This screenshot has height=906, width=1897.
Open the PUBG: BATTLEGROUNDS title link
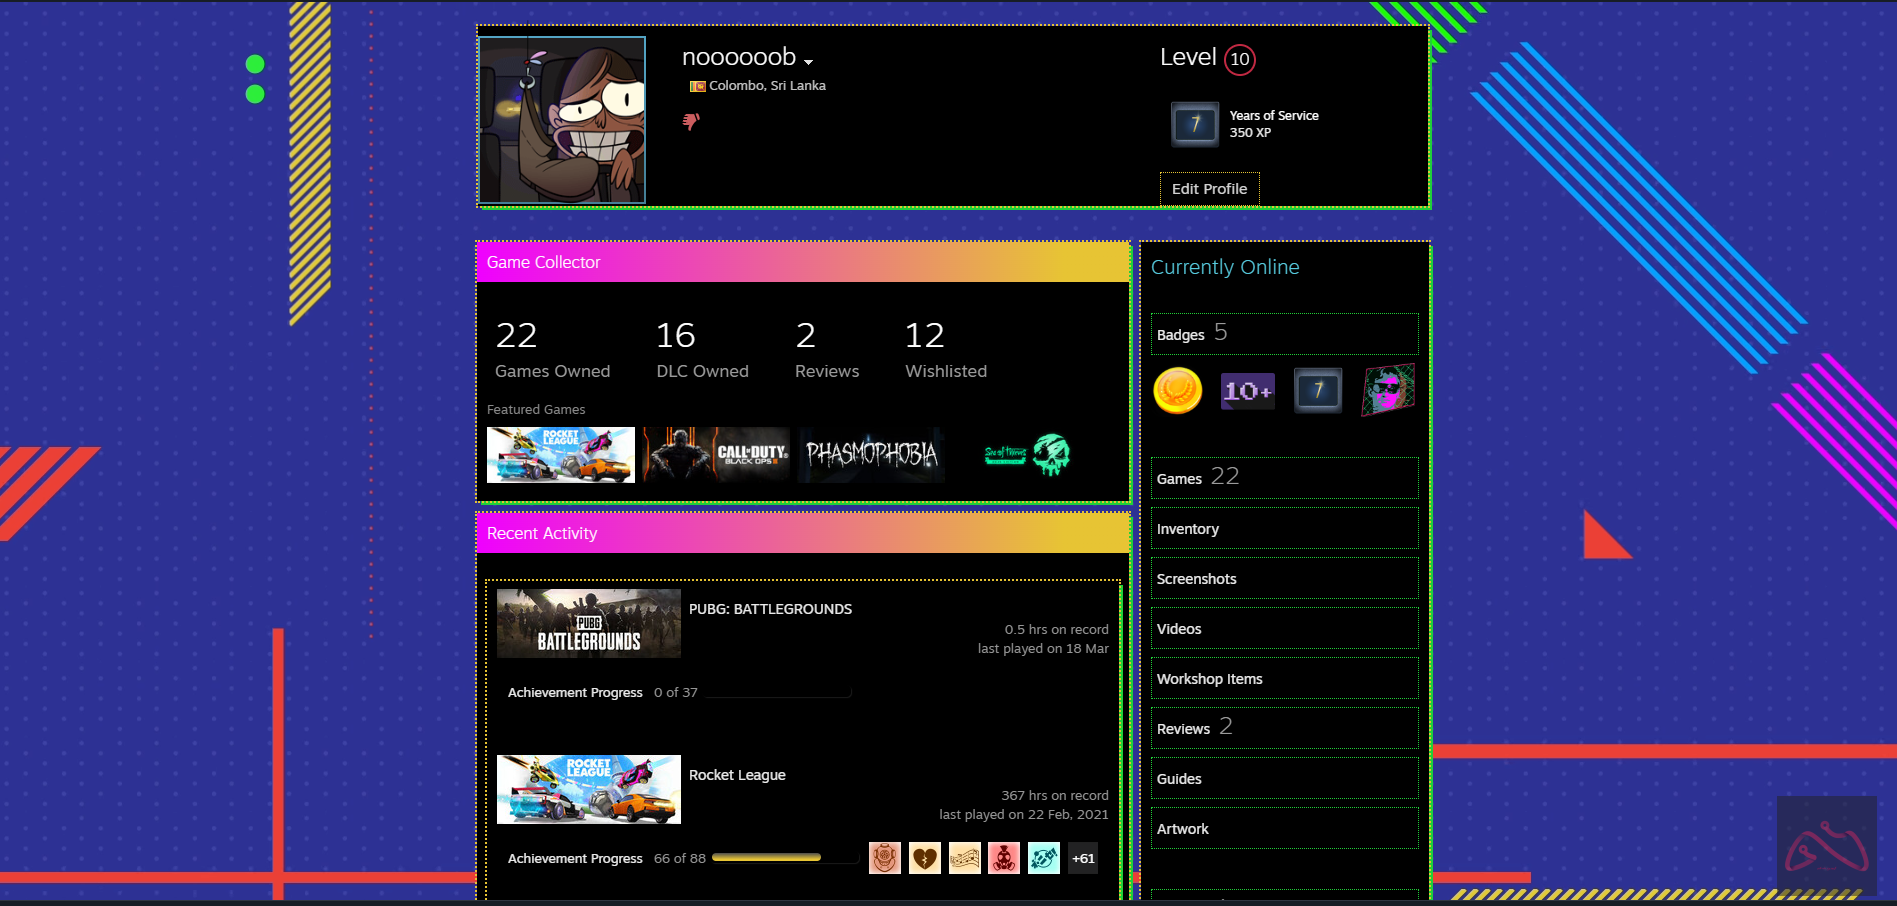770,609
